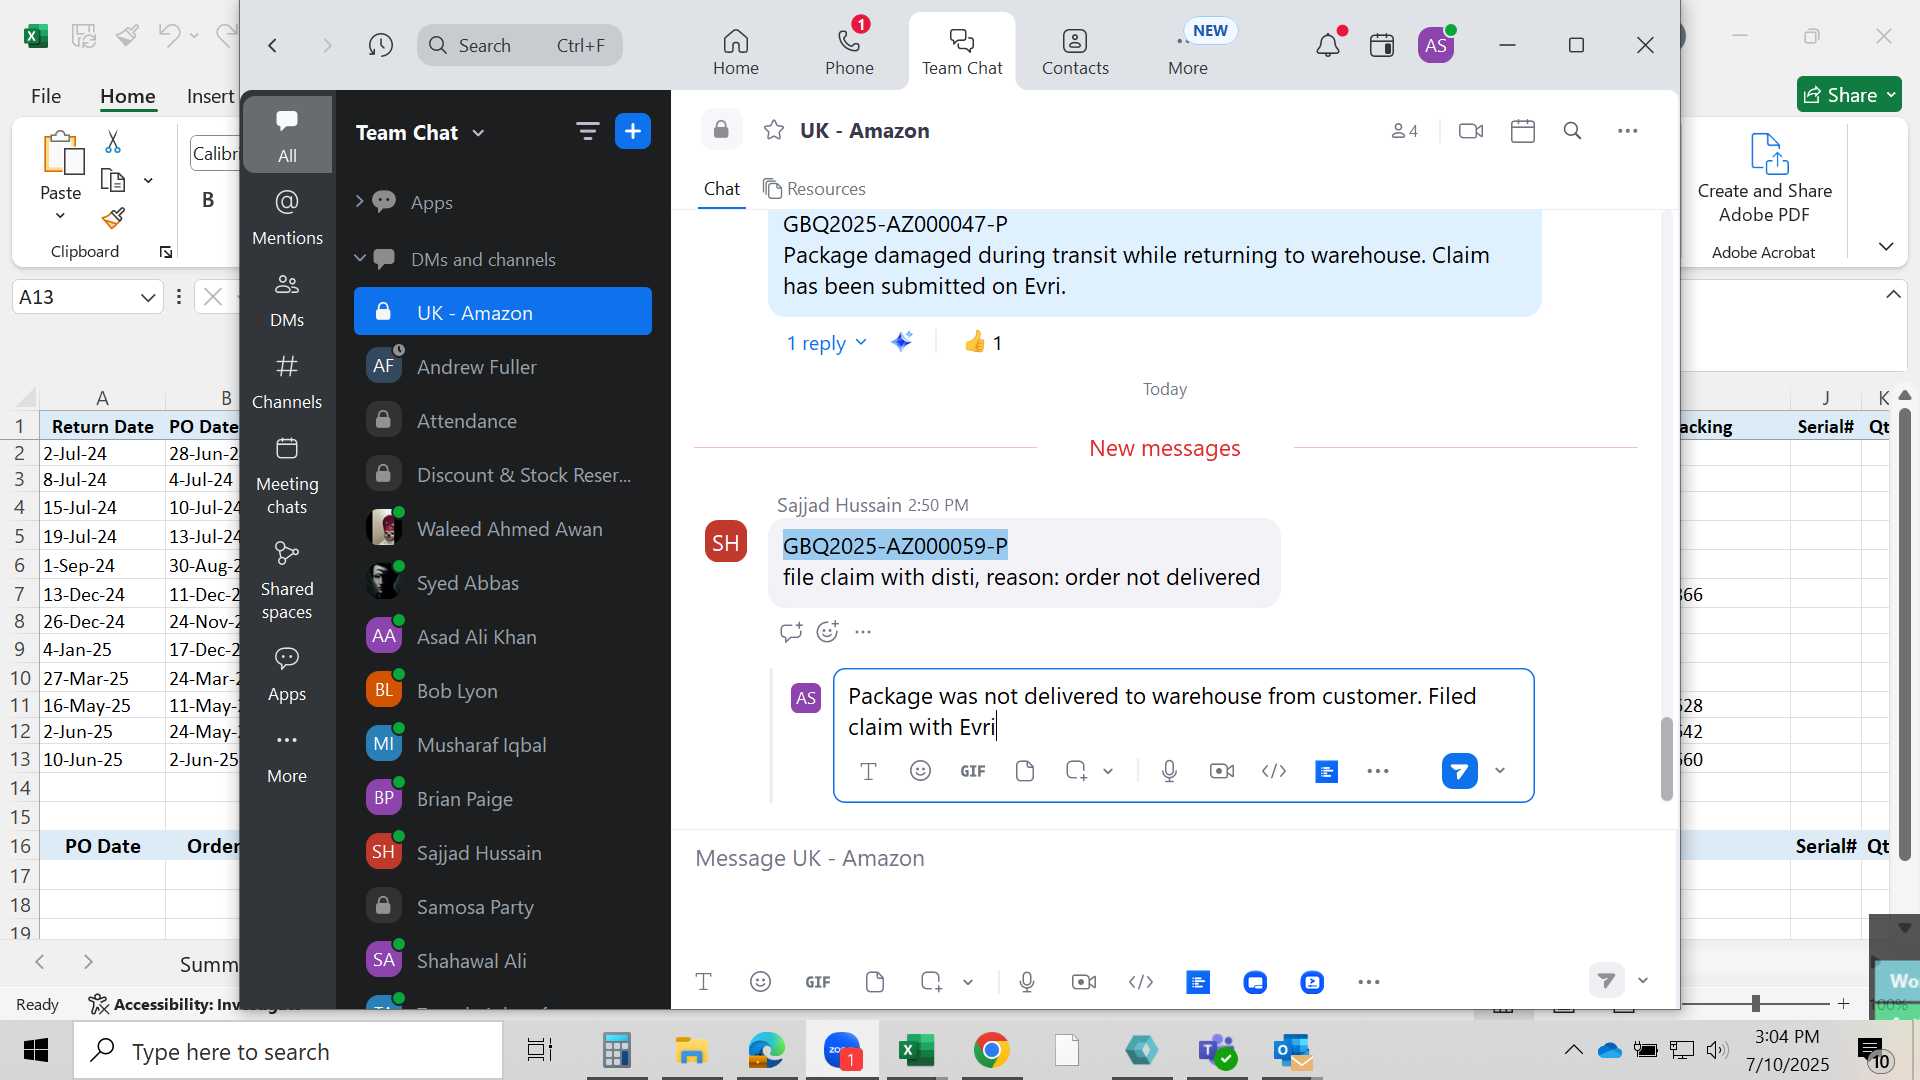
Task: Open Chrome from the taskbar
Action: coord(991,1051)
